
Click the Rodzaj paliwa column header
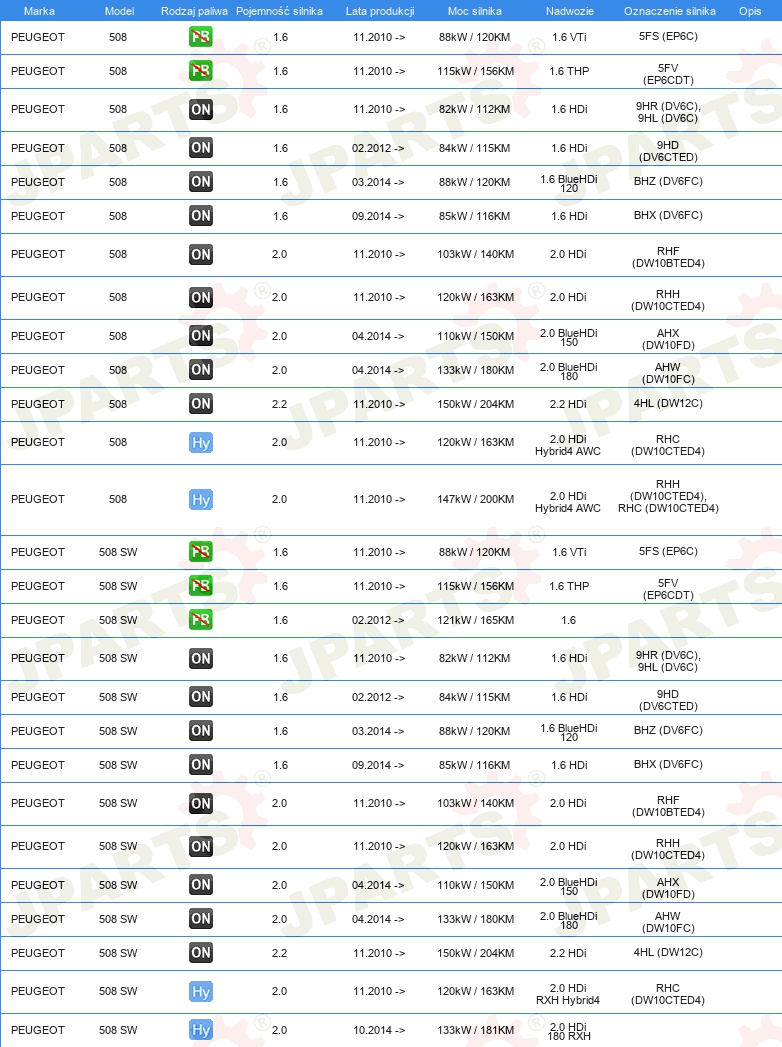pyautogui.click(x=194, y=11)
